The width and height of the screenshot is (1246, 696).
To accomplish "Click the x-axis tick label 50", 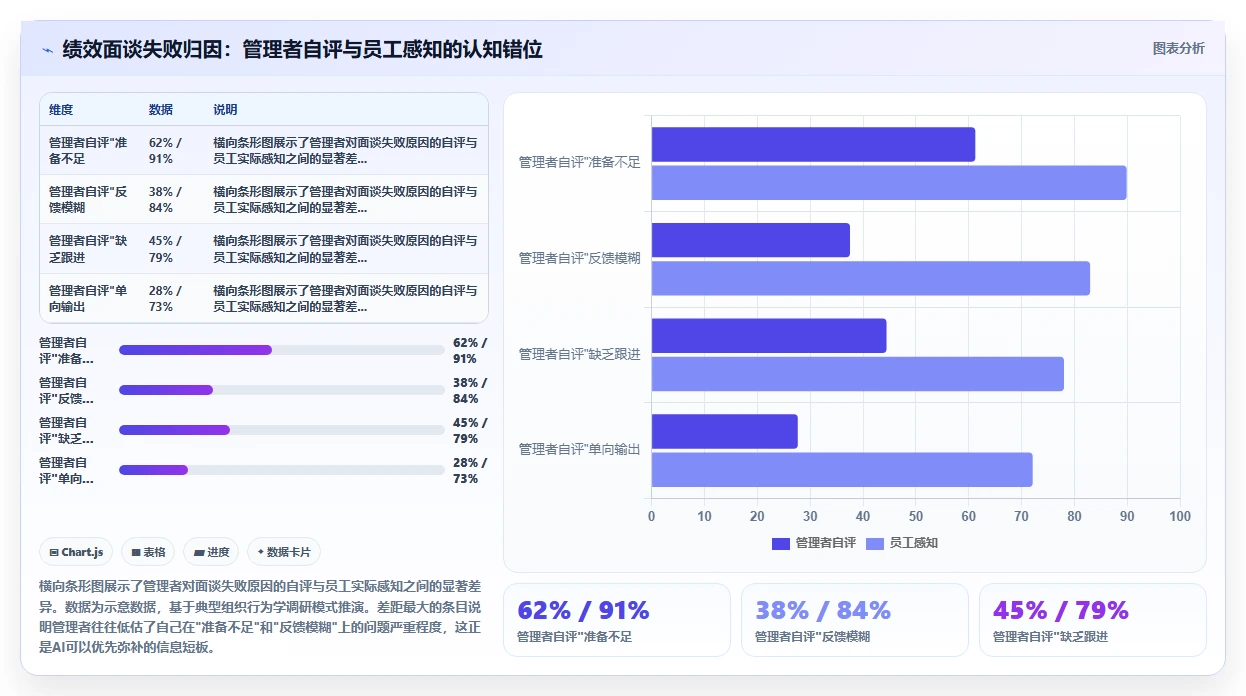I will 916,516.
